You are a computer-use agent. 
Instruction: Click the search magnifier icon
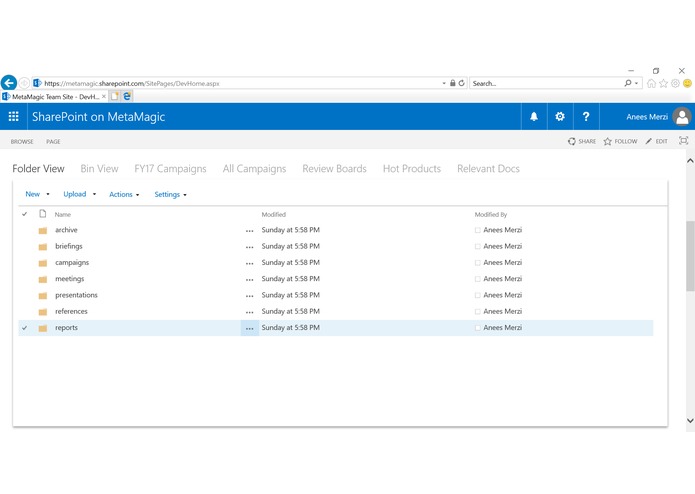[628, 83]
